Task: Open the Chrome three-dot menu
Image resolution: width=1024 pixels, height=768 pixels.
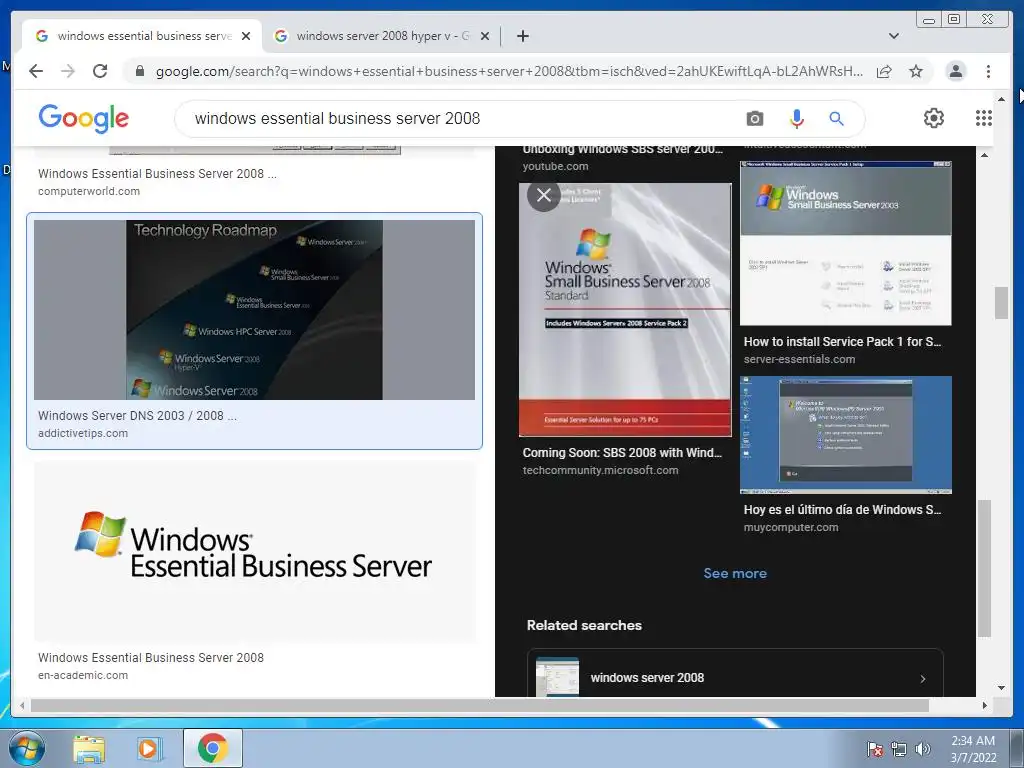Action: pos(988,71)
